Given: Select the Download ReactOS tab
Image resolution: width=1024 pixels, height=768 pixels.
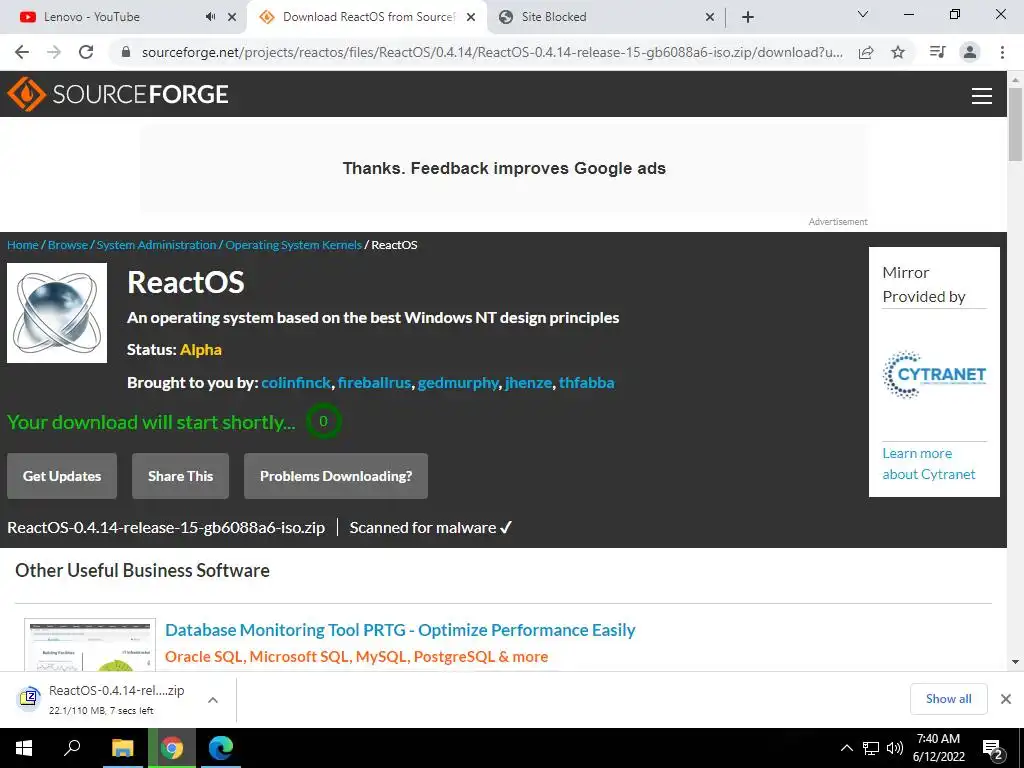Looking at the screenshot, I should click(x=369, y=17).
